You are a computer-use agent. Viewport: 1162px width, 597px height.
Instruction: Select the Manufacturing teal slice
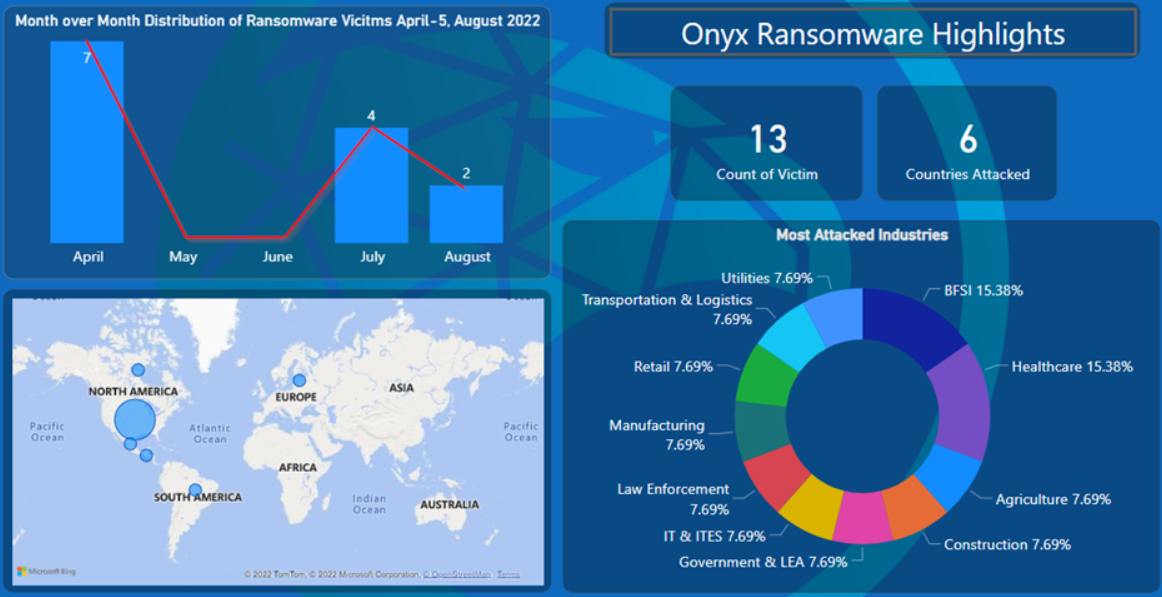(x=762, y=431)
